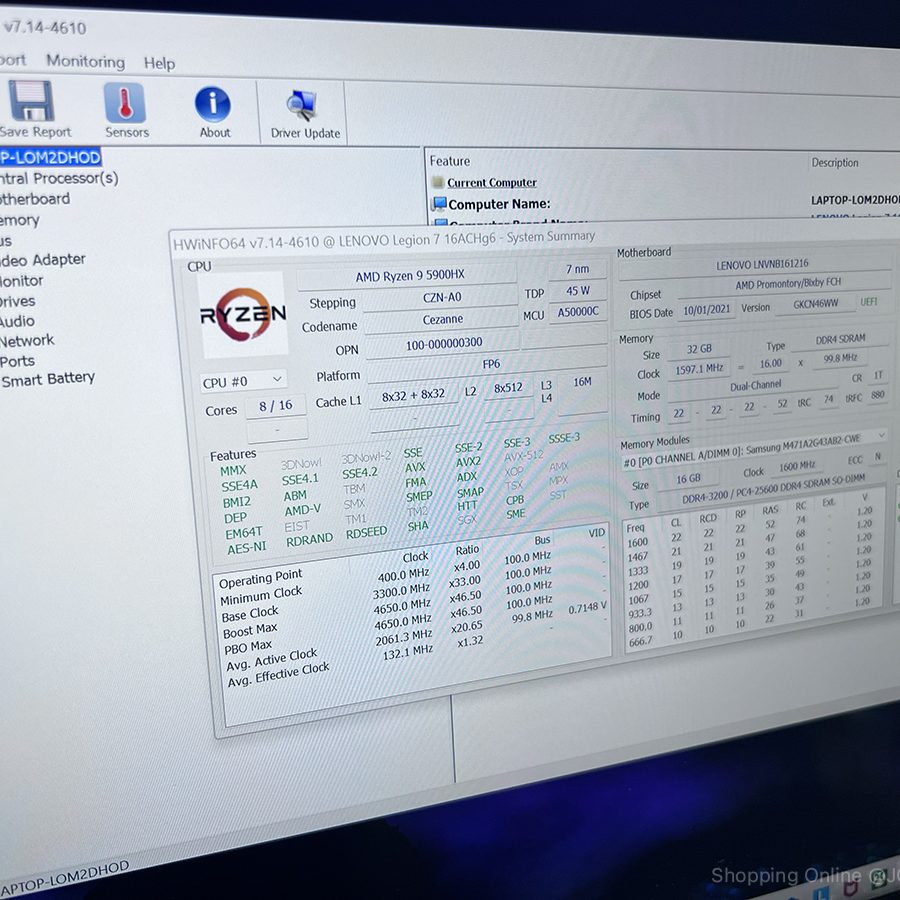This screenshot has height=900, width=900.
Task: Click the Memory Size 32 GB value
Action: 699,349
